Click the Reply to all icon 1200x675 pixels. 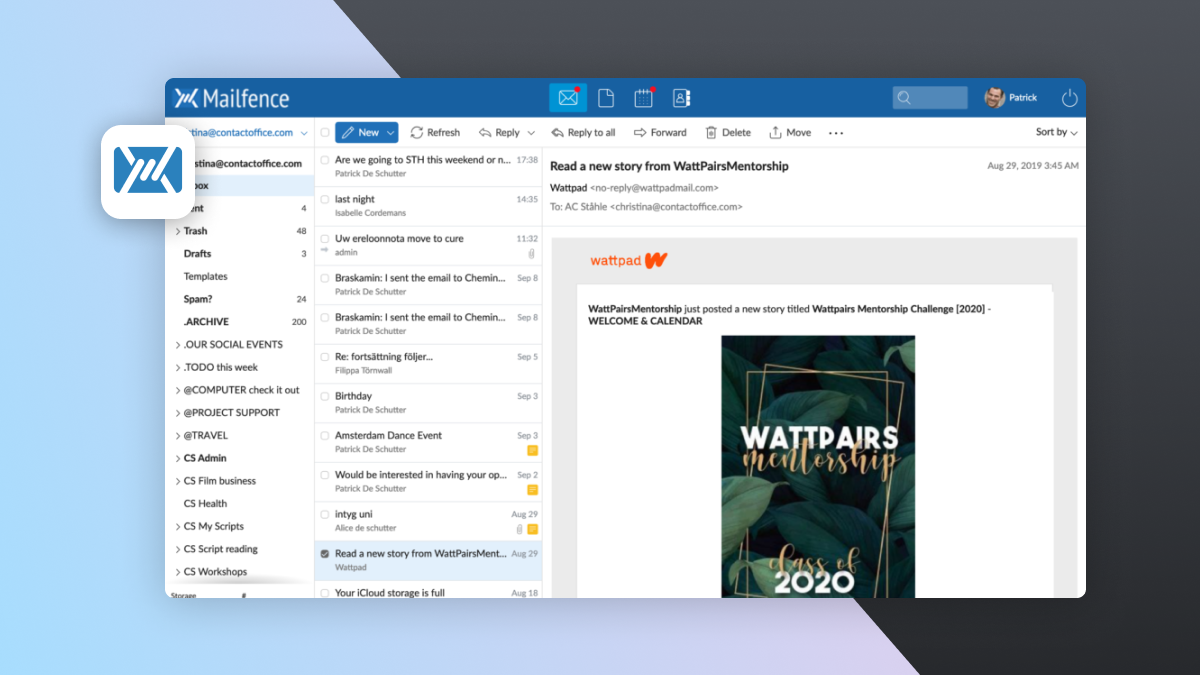(557, 132)
